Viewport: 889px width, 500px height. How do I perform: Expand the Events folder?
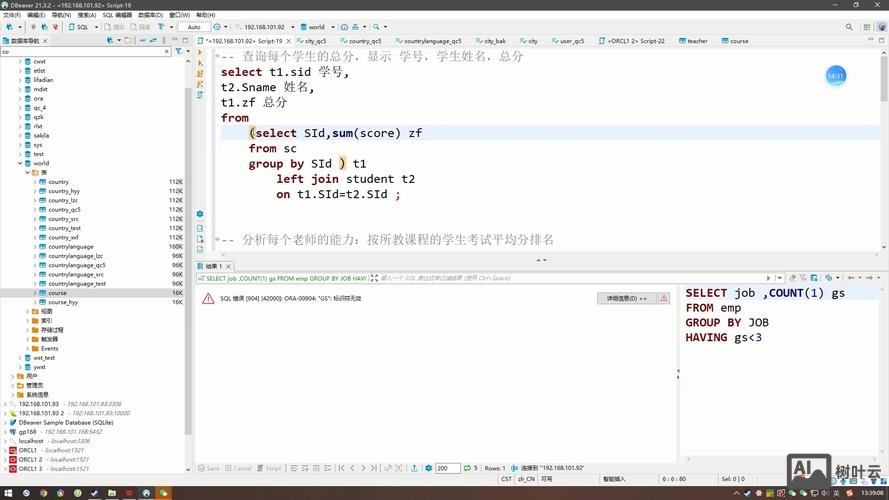(x=27, y=349)
